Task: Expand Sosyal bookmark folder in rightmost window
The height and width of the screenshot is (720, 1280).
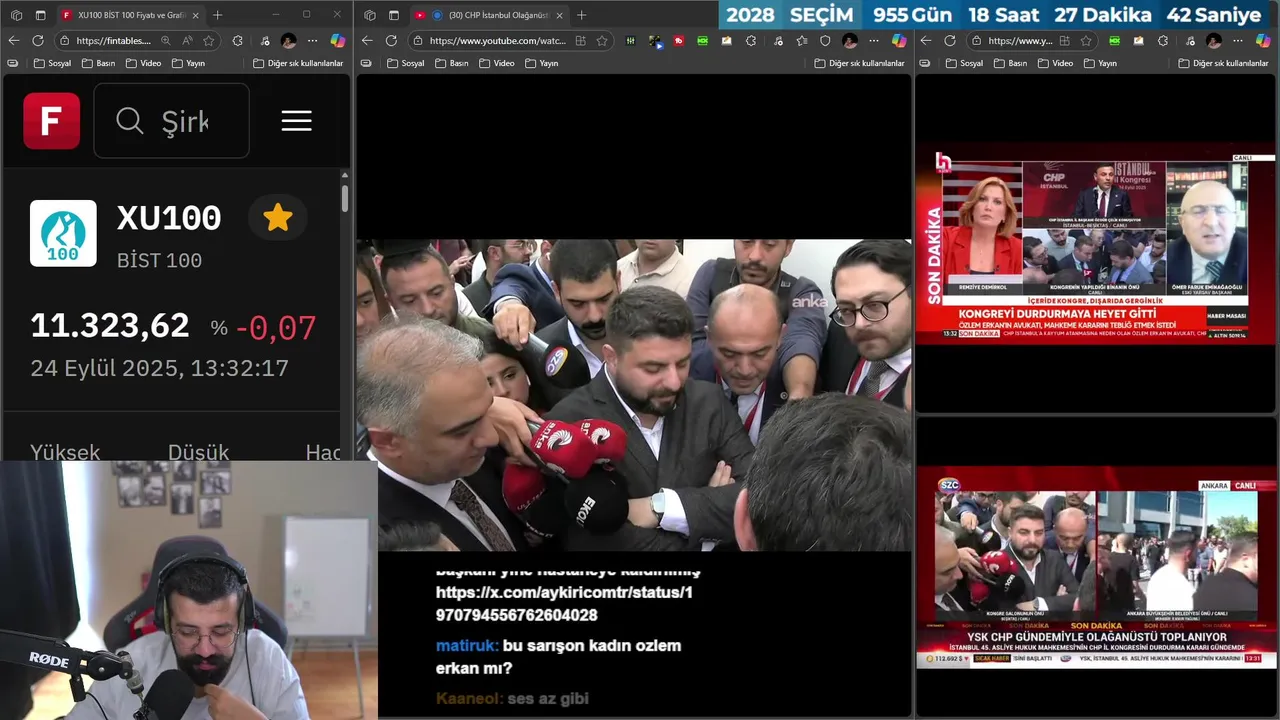Action: pos(965,63)
